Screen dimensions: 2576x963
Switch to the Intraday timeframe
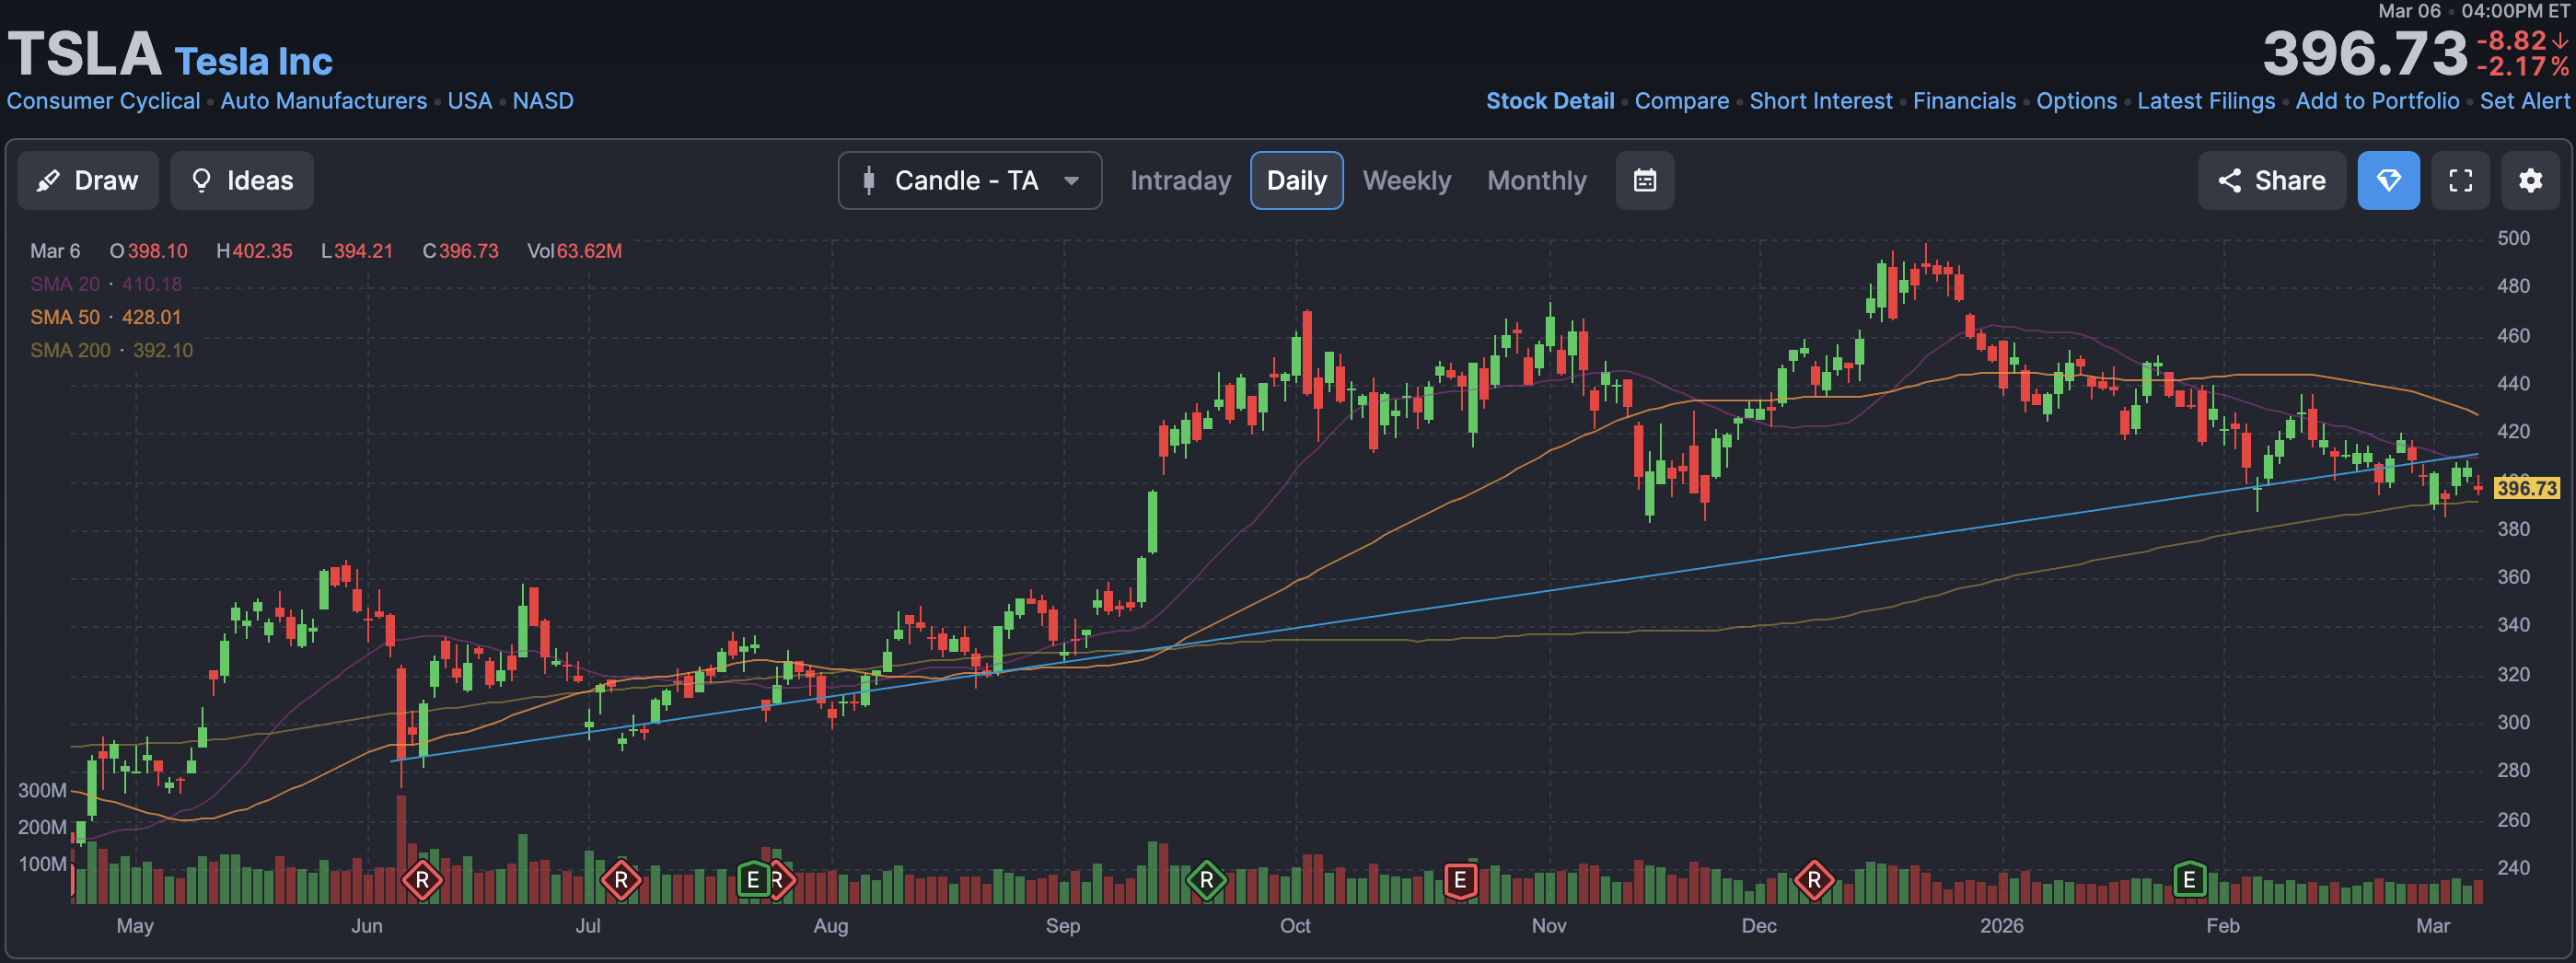tap(1180, 180)
